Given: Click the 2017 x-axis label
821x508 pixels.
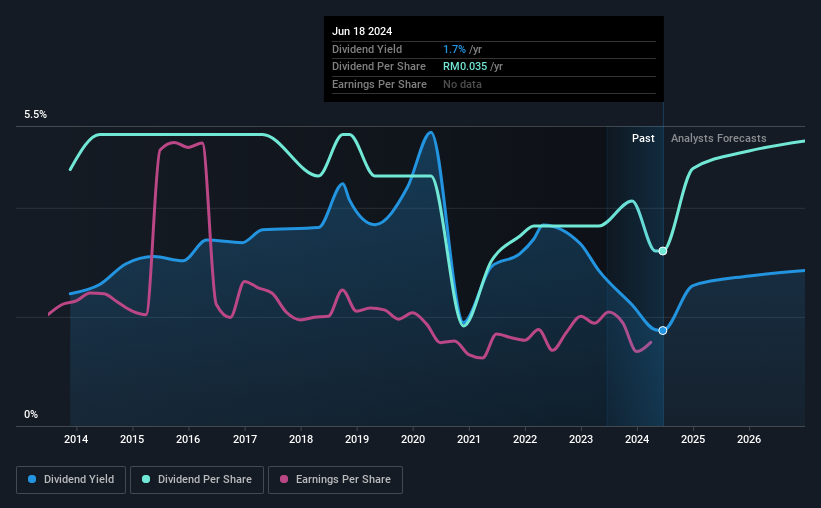Looking at the screenshot, I should 245,439.
